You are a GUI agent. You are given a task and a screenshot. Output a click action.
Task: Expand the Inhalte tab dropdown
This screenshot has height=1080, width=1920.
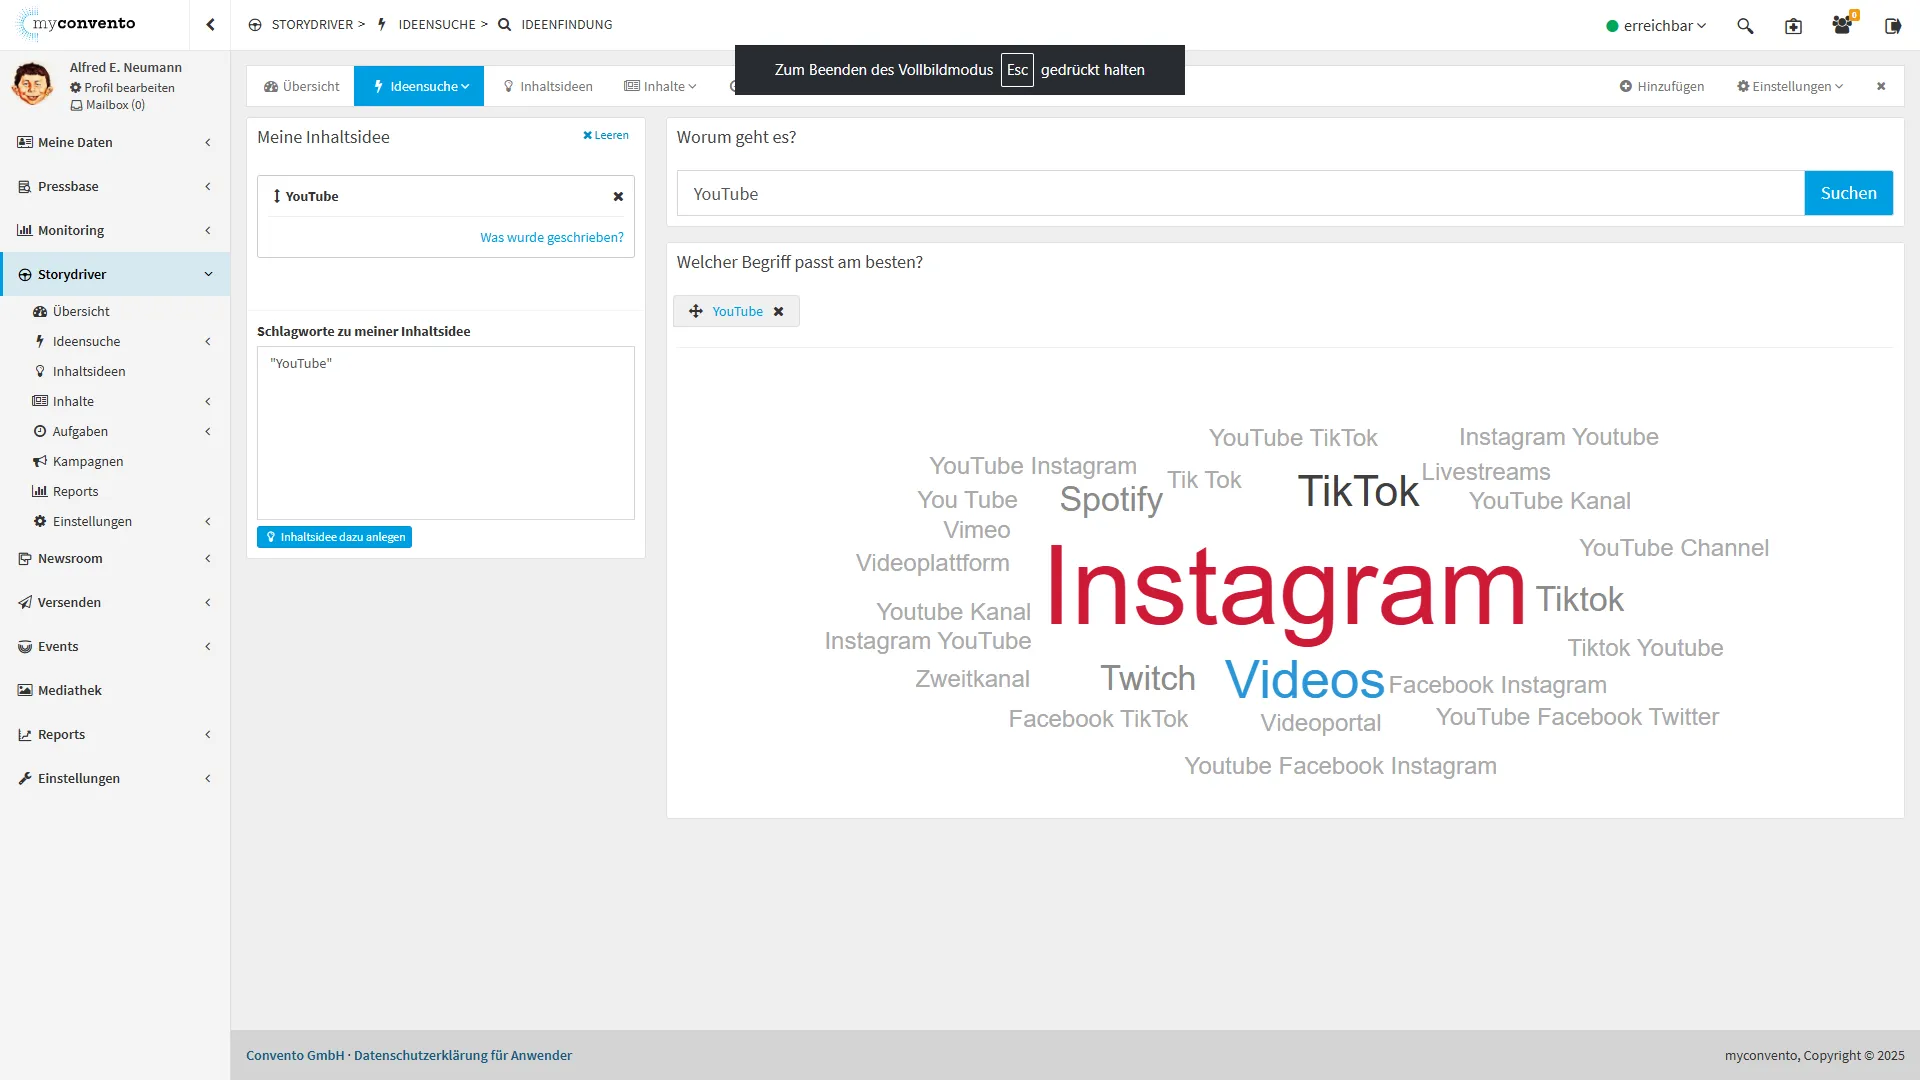pos(661,87)
